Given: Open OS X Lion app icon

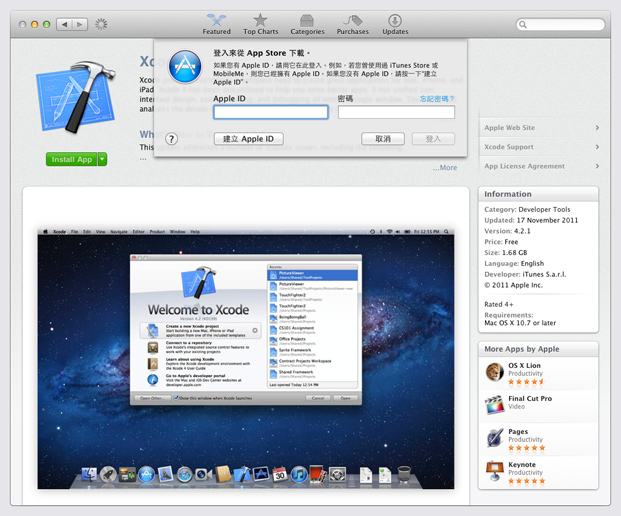Looking at the screenshot, I should (495, 372).
